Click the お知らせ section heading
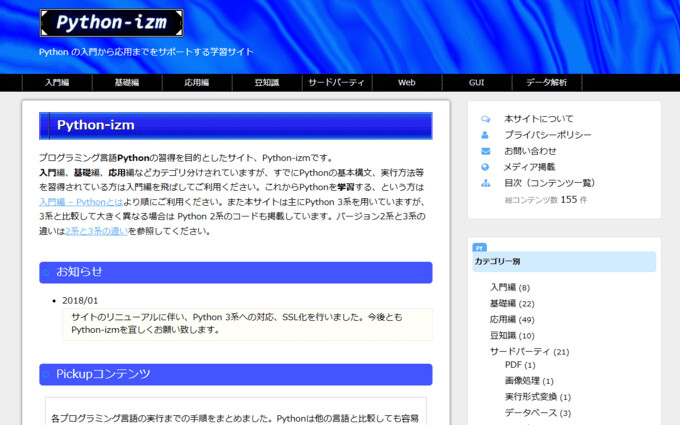The height and width of the screenshot is (425, 680). [236, 272]
